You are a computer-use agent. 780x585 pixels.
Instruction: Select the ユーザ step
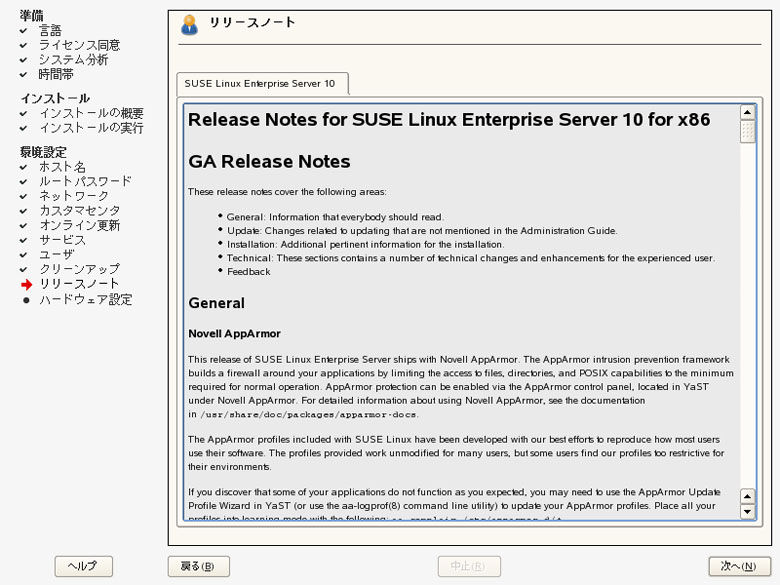tap(57, 255)
